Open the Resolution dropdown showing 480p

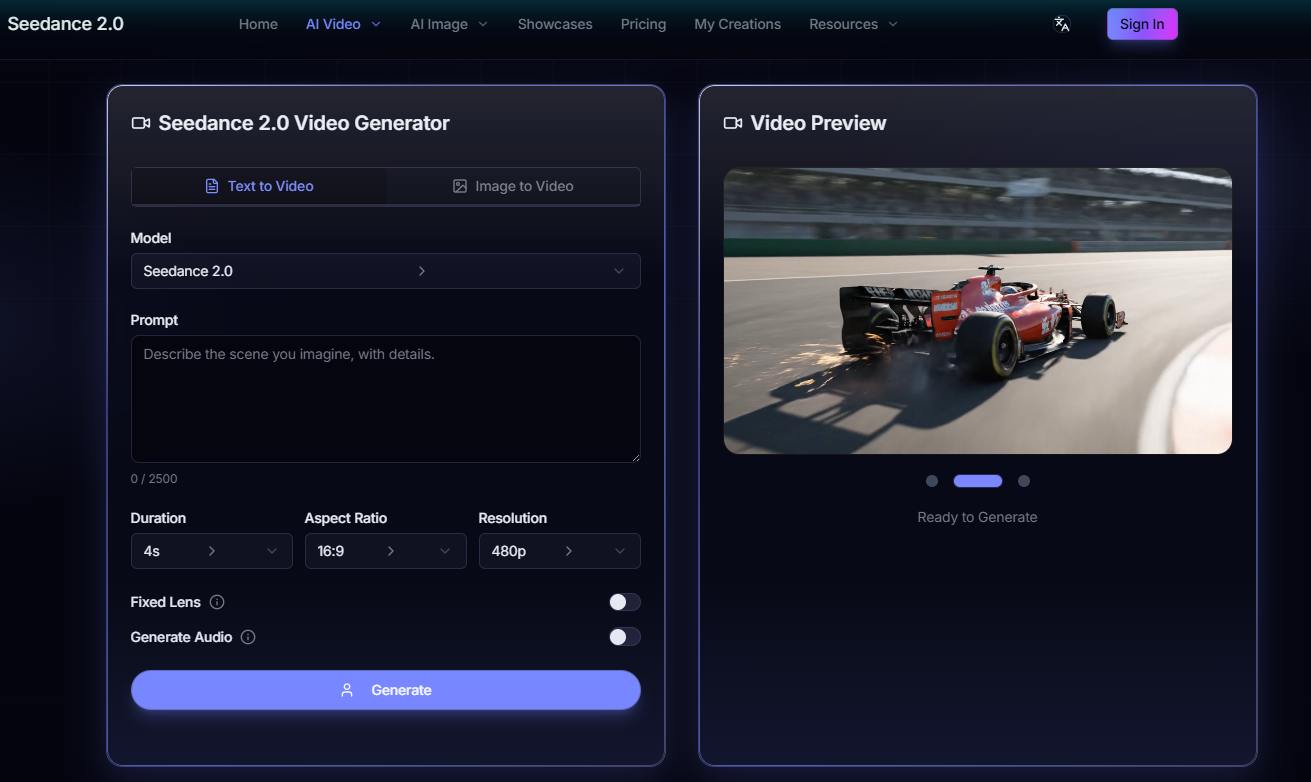(559, 551)
